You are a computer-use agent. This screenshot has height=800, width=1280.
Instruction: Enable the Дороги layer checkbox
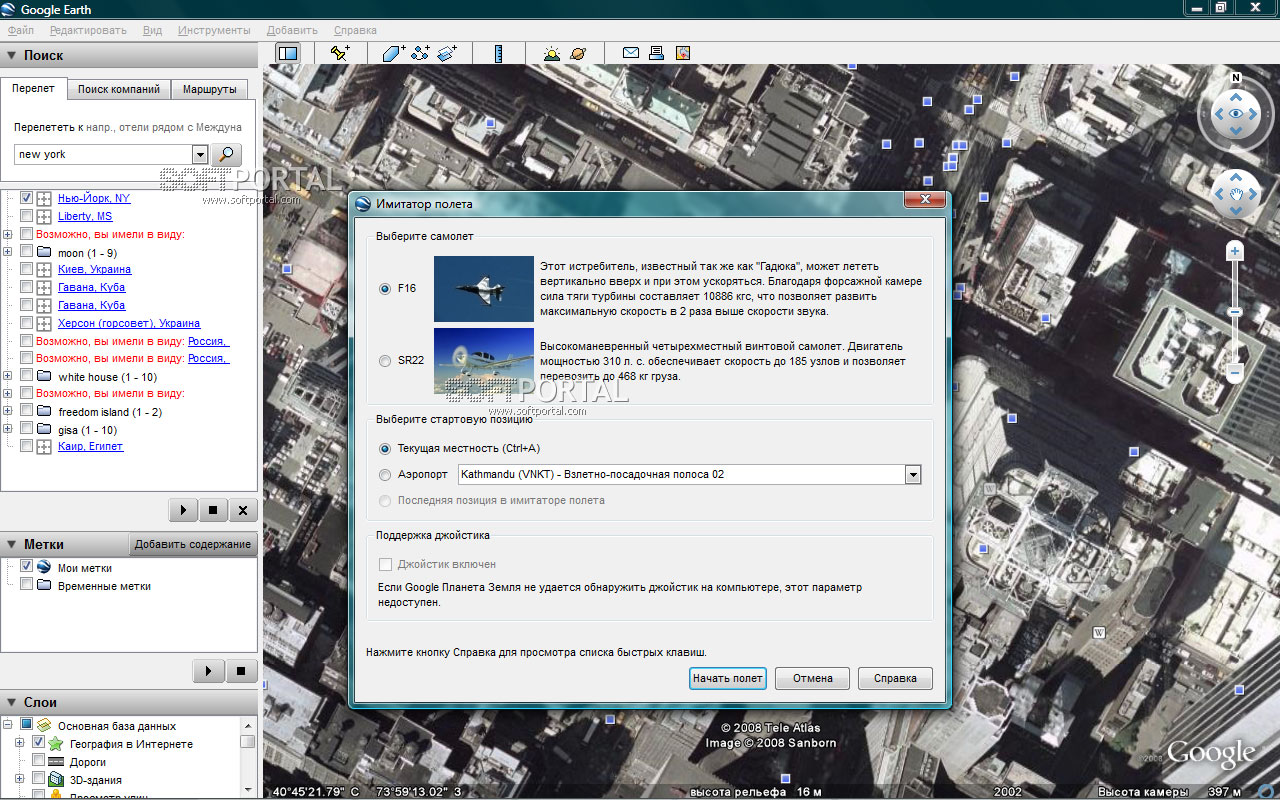click(x=39, y=761)
